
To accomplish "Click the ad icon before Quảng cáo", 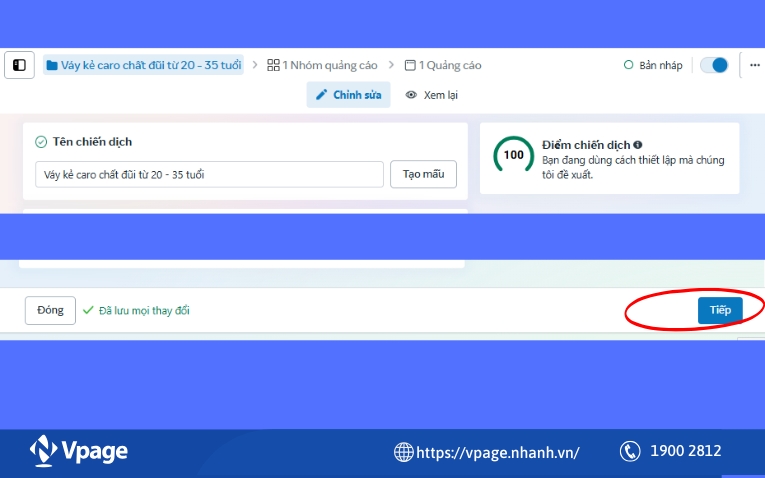I will click(x=410, y=65).
